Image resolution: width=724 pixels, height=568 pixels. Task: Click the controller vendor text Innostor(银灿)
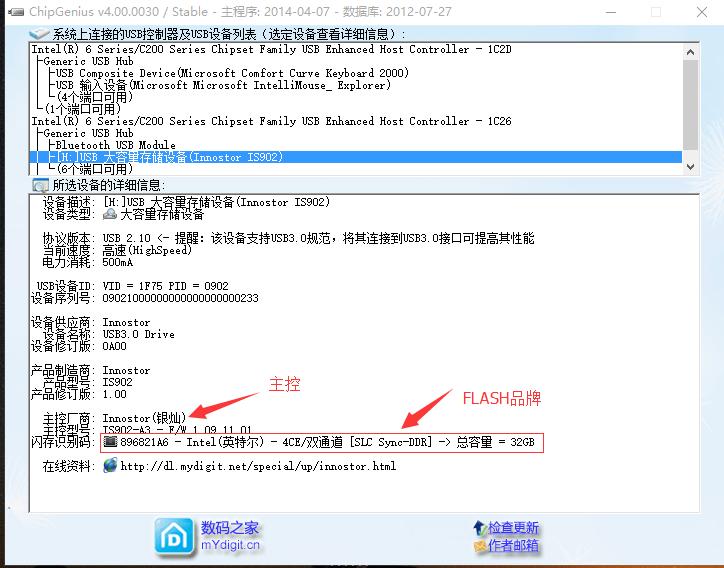[x=144, y=418]
